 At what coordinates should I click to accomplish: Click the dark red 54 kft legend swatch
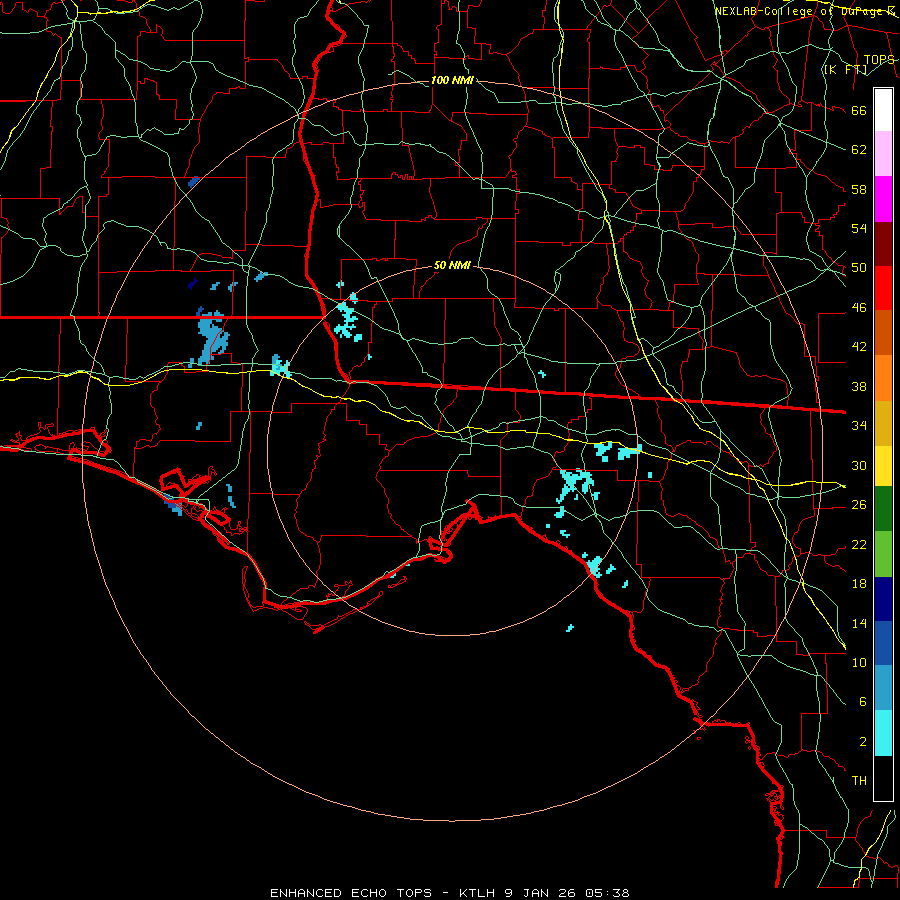pyautogui.click(x=883, y=244)
